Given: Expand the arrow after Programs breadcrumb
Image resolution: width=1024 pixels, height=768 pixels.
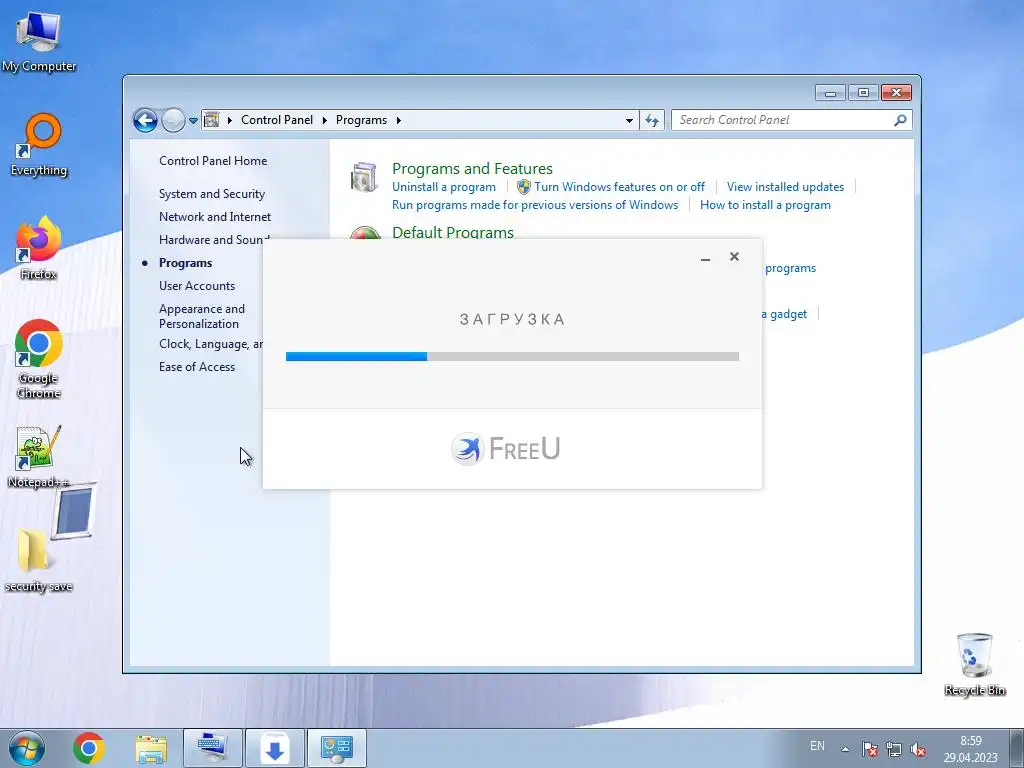Looking at the screenshot, I should pos(398,120).
